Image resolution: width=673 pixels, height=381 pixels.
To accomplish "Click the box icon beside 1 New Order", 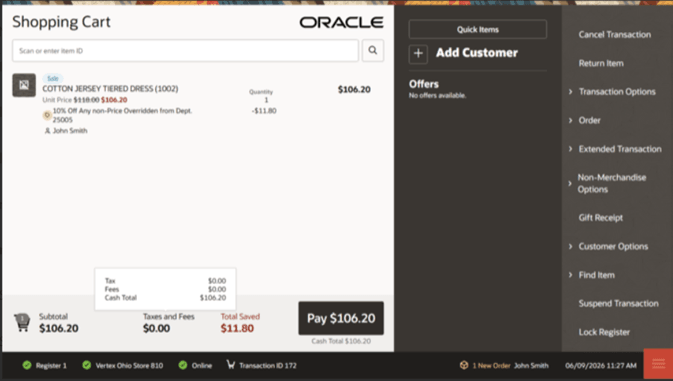I will 464,365.
